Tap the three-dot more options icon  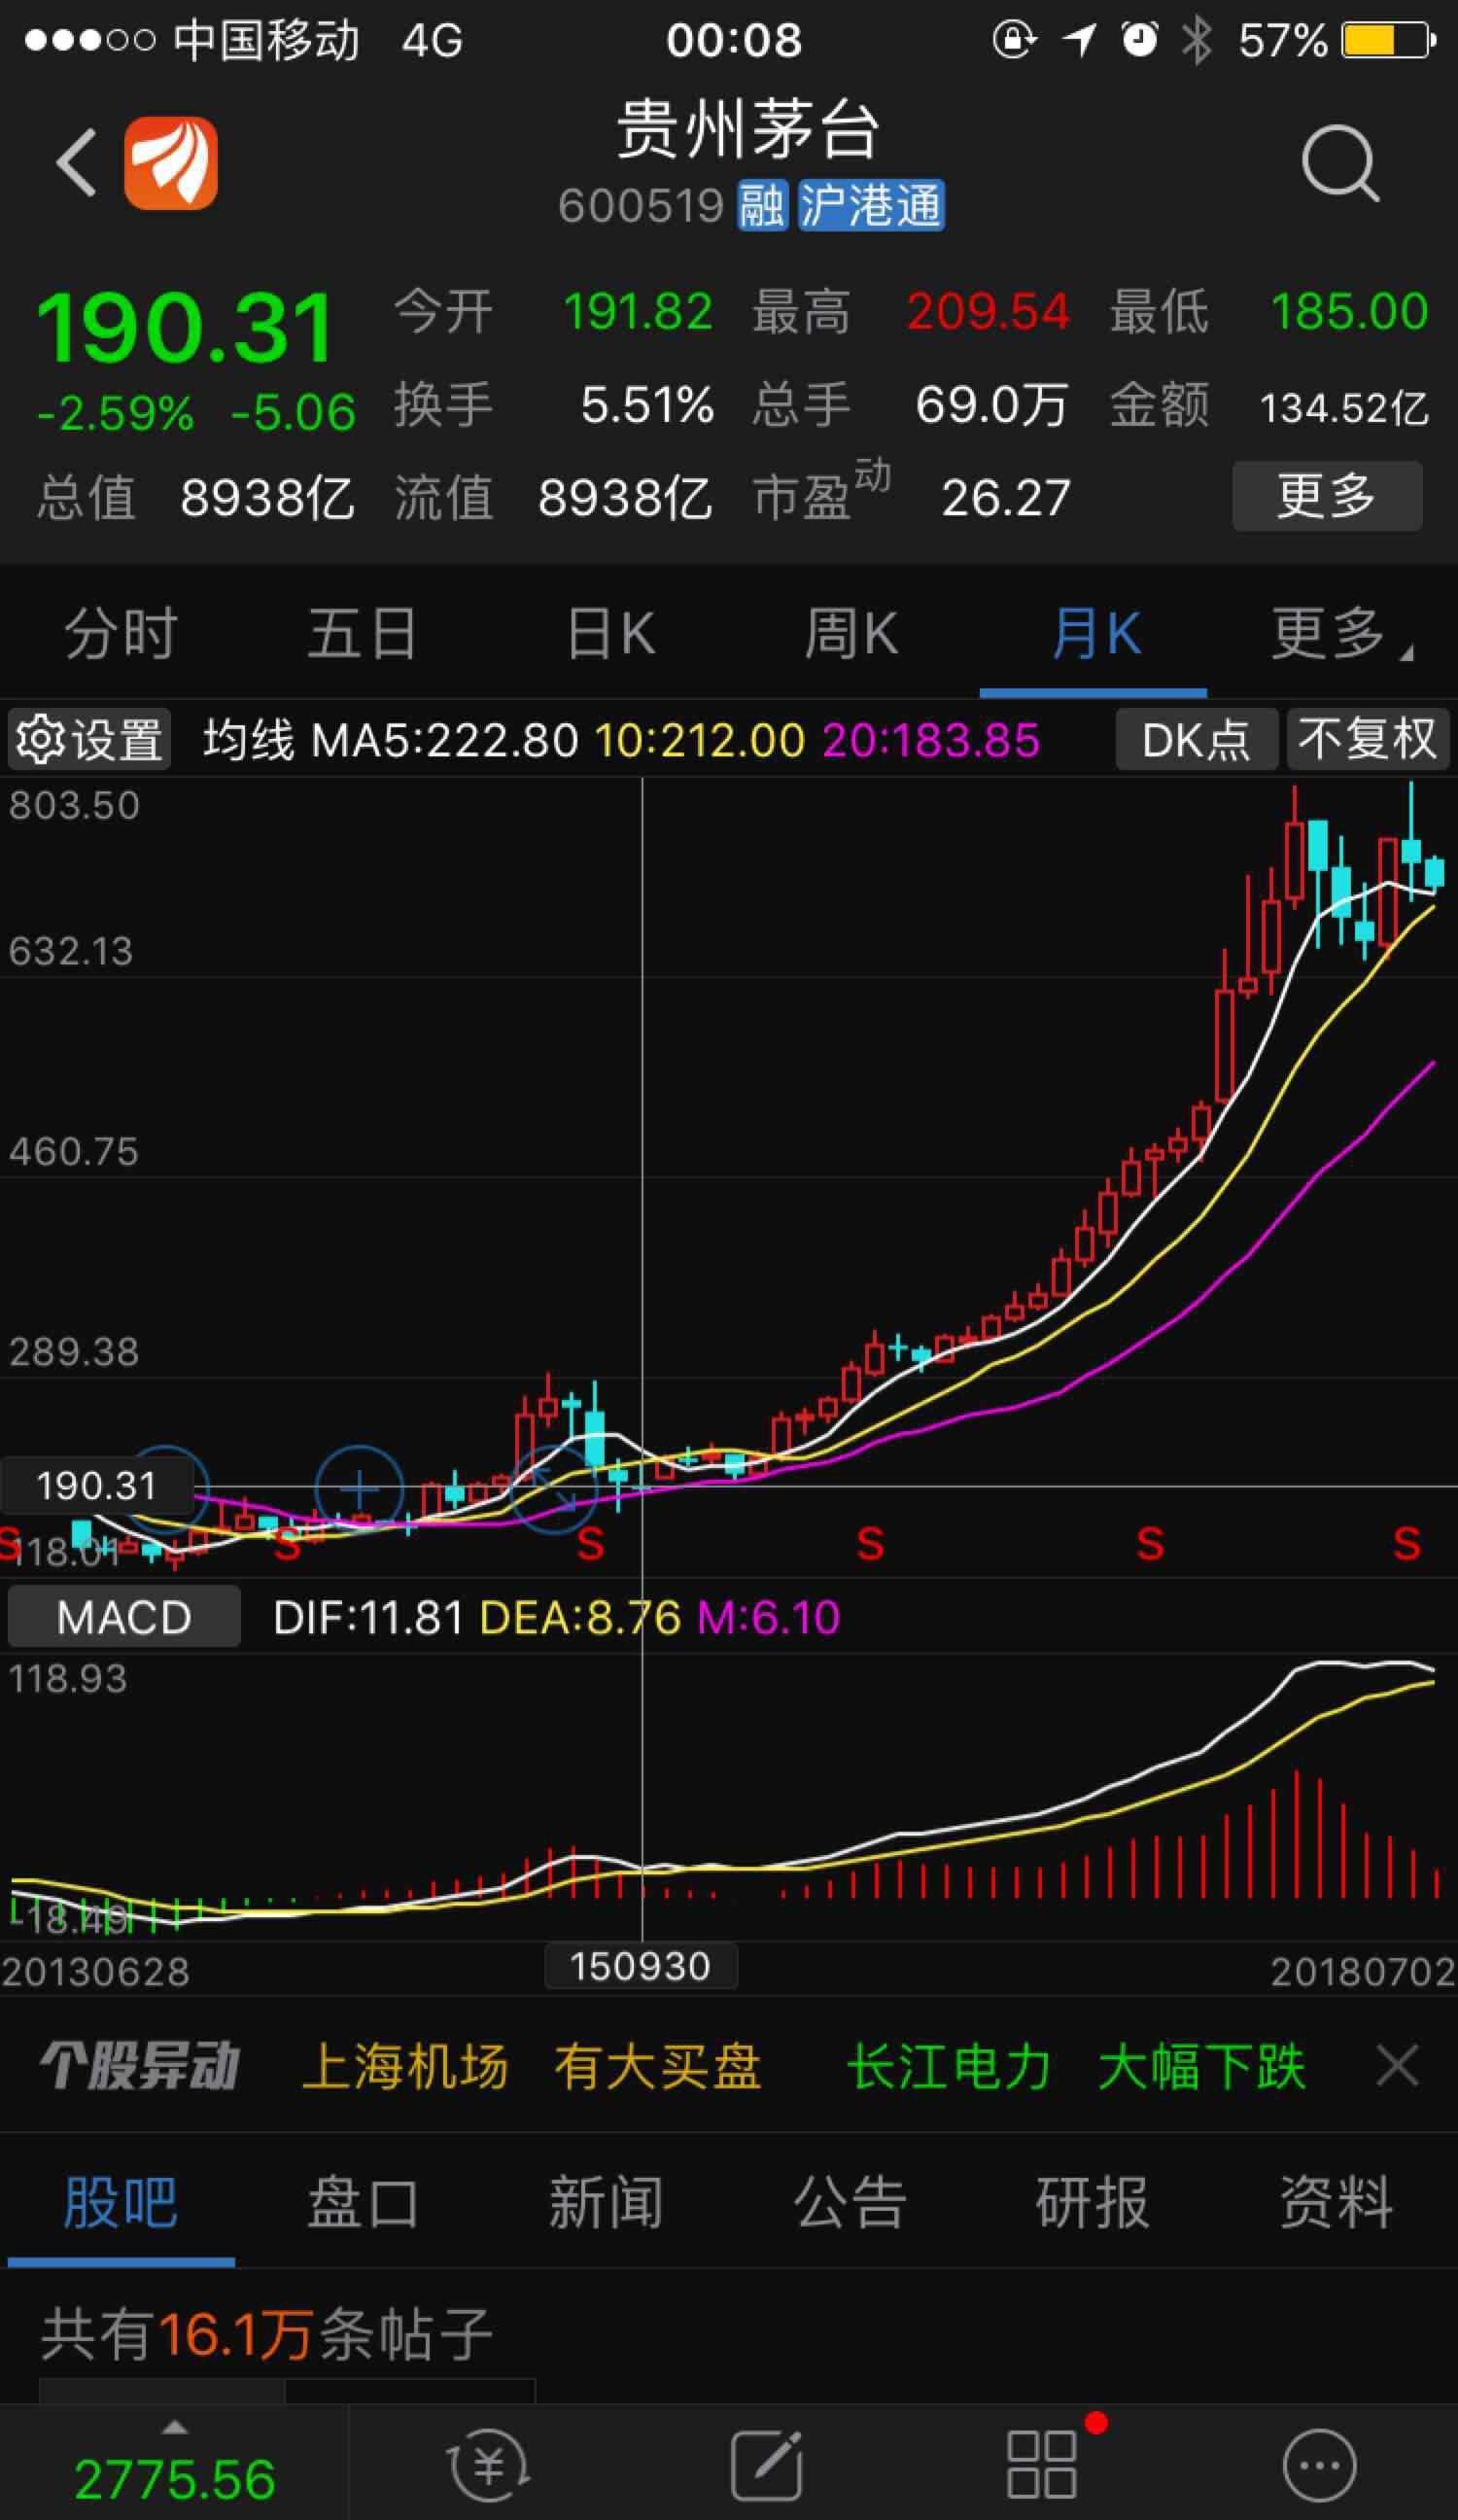click(x=1319, y=2466)
